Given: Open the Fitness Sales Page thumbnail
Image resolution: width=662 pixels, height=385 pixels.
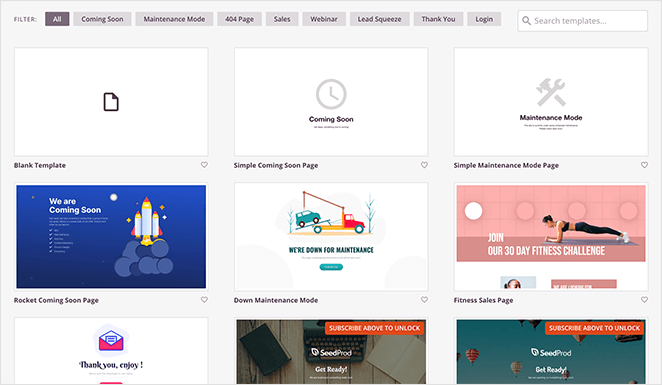Looking at the screenshot, I should click(551, 237).
